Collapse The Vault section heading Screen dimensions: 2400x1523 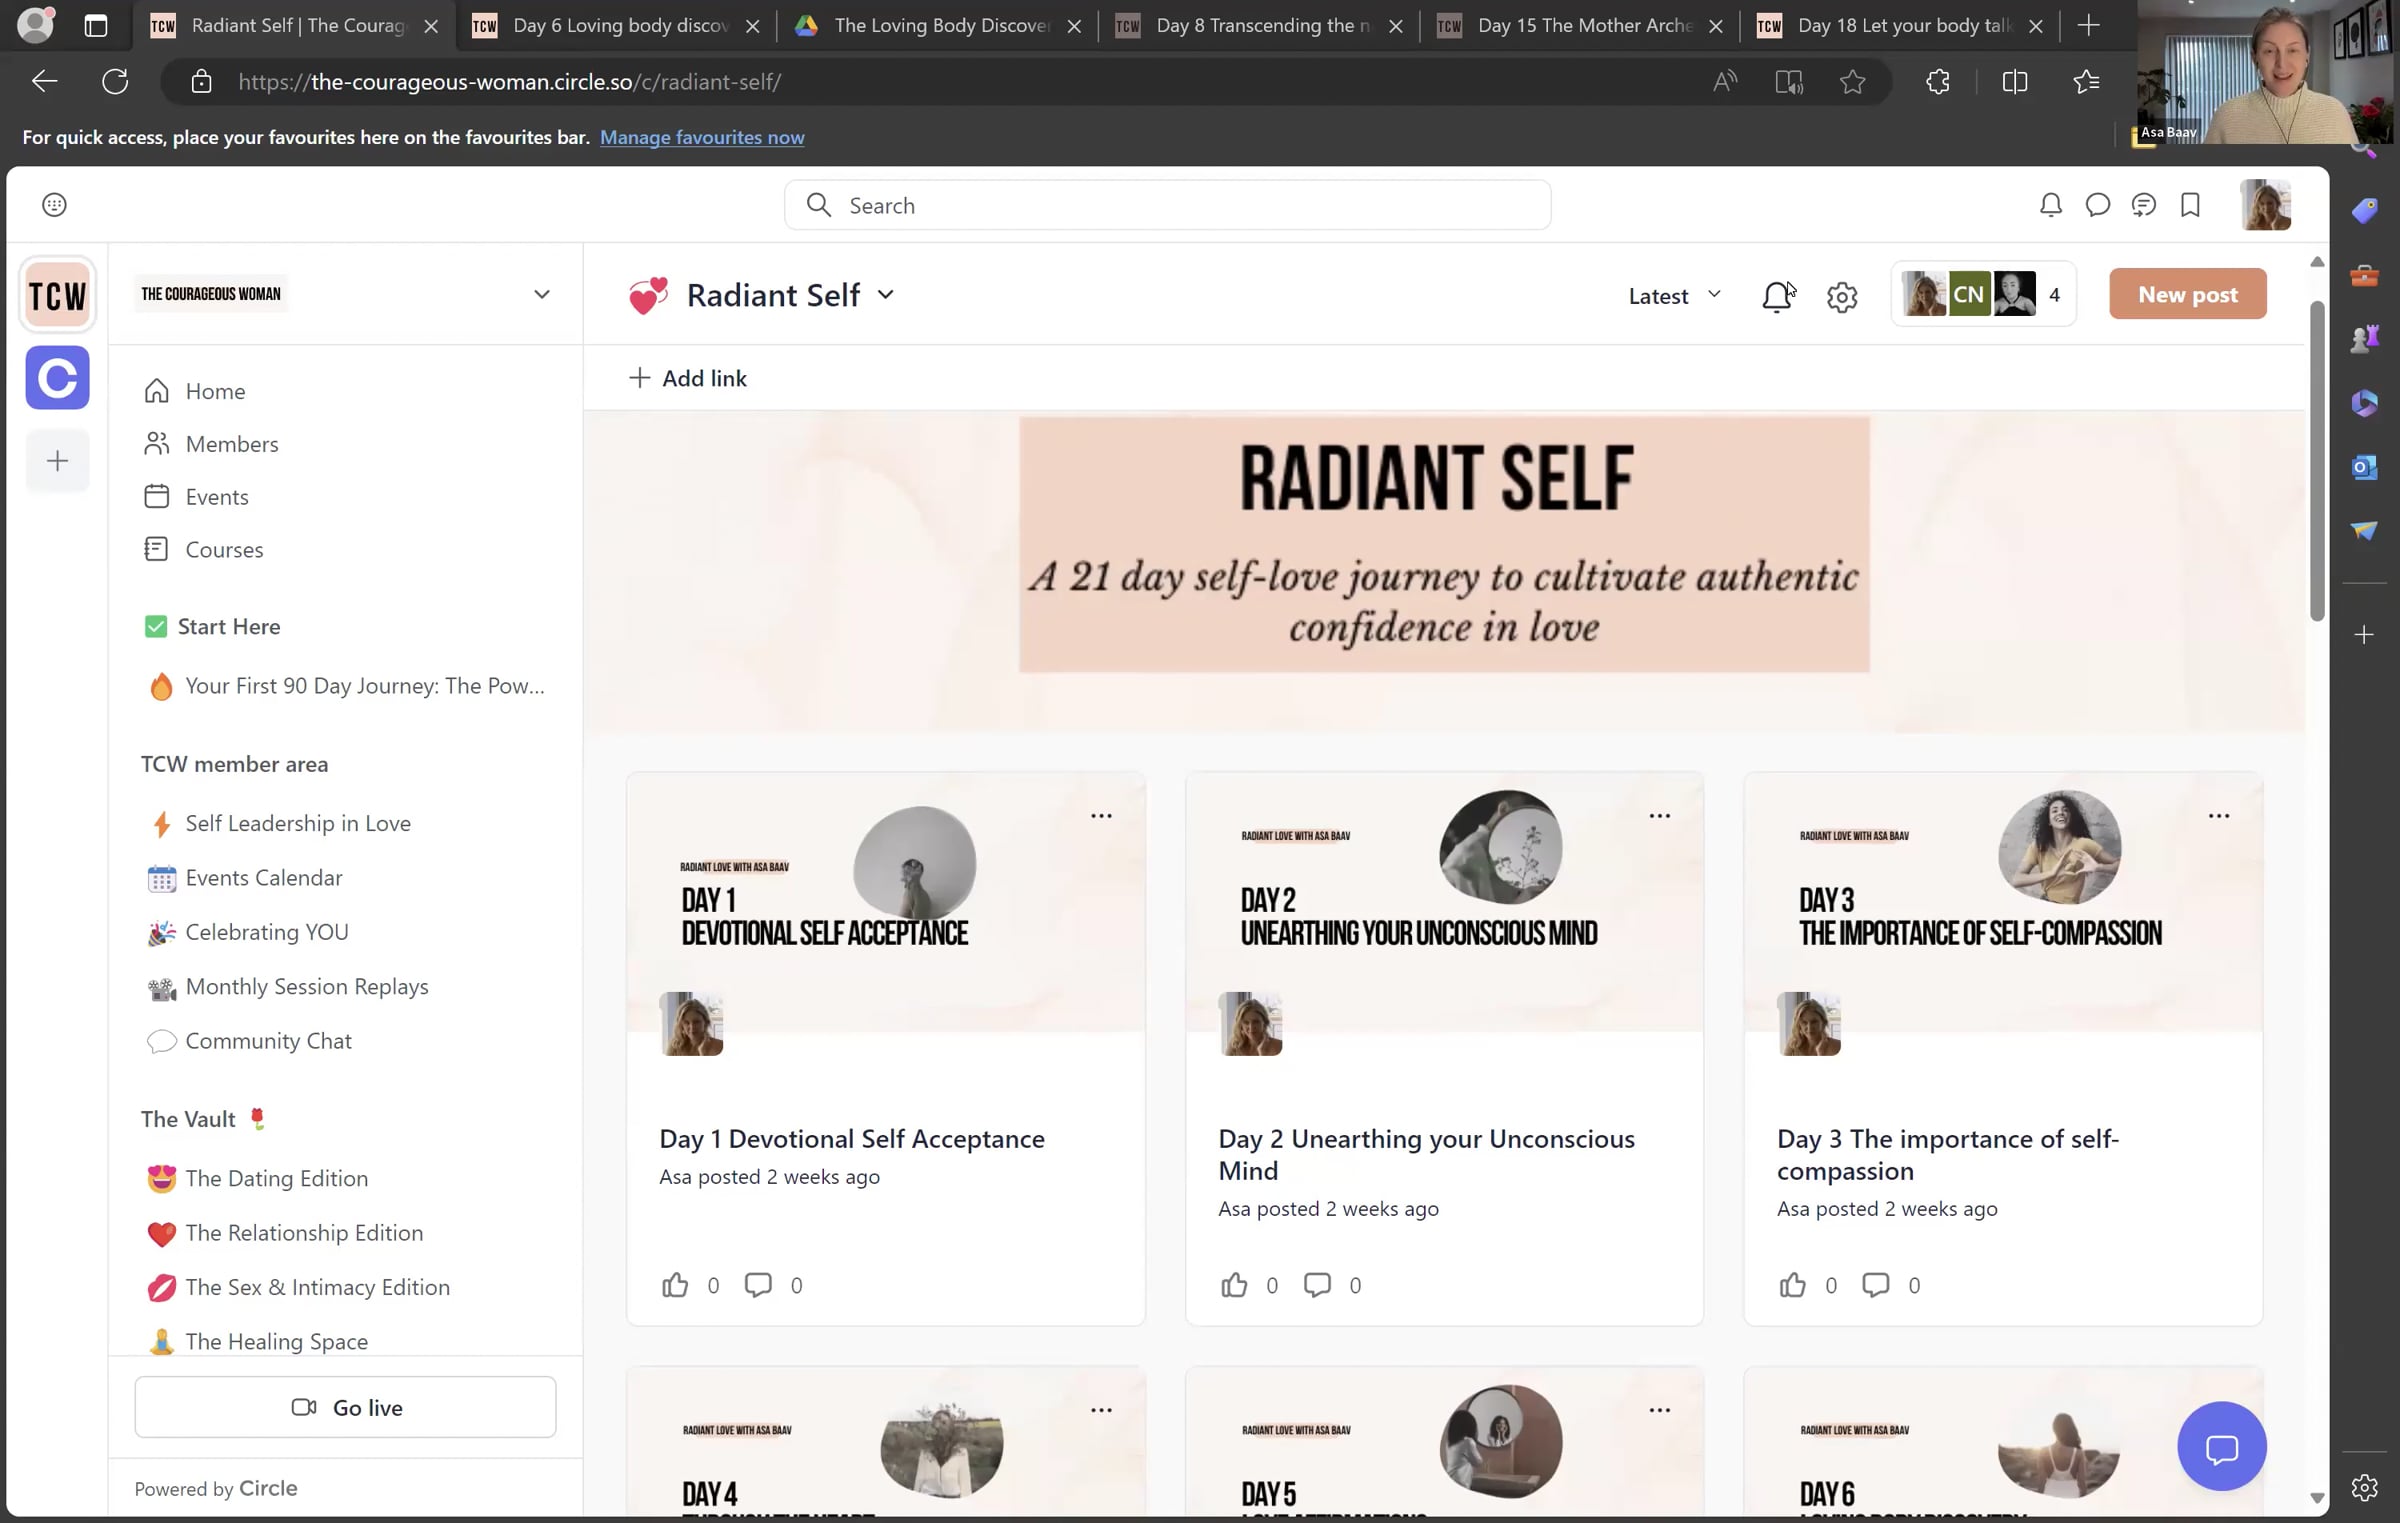203,1119
